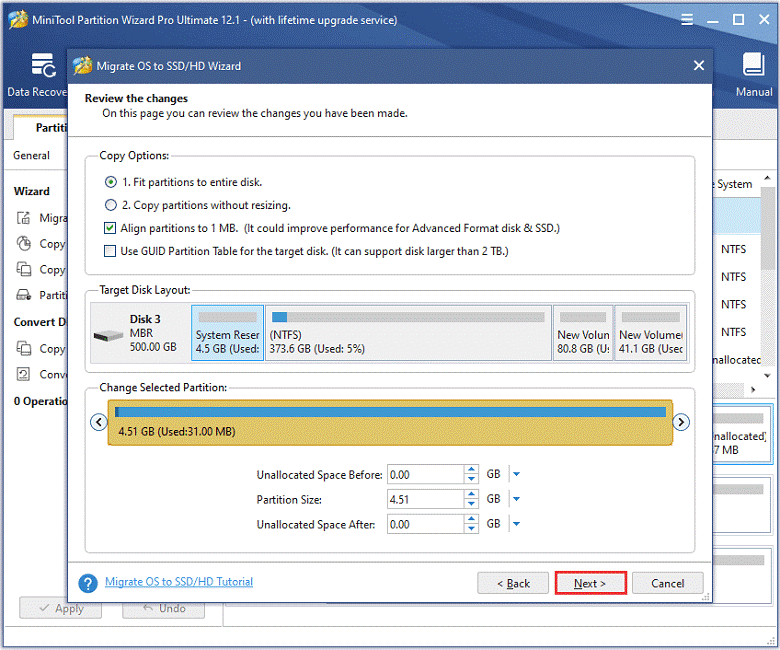This screenshot has width=780, height=650.
Task: Click the Copy icon under Convert Disk
Action: 23,348
